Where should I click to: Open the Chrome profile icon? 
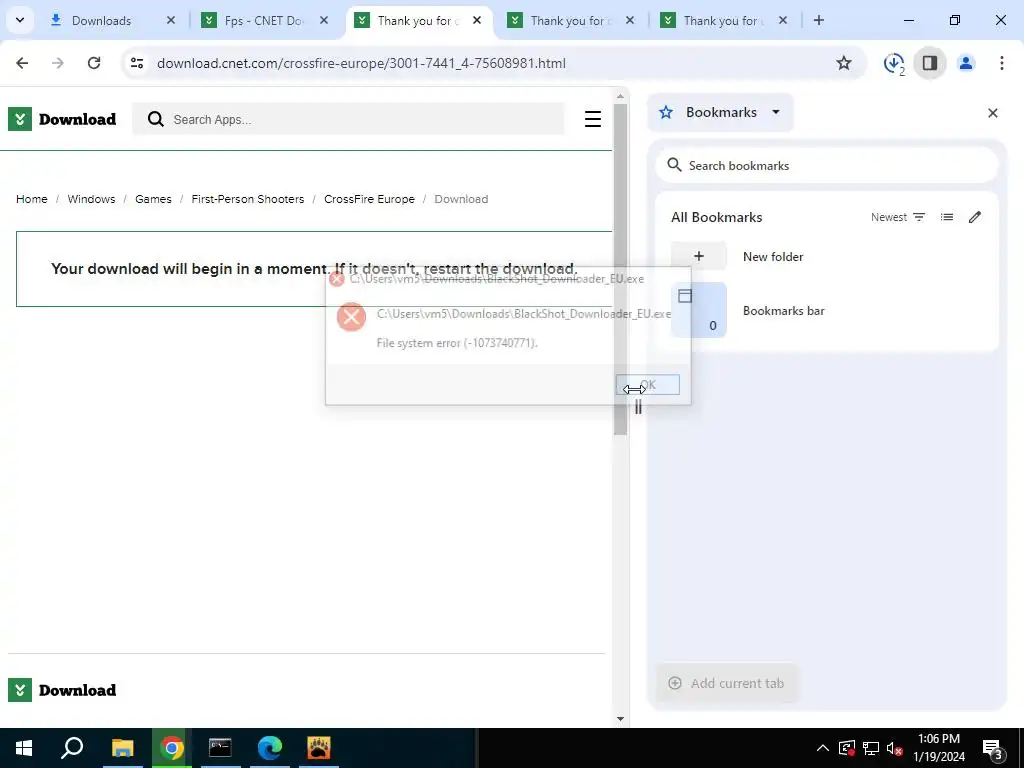click(x=966, y=63)
